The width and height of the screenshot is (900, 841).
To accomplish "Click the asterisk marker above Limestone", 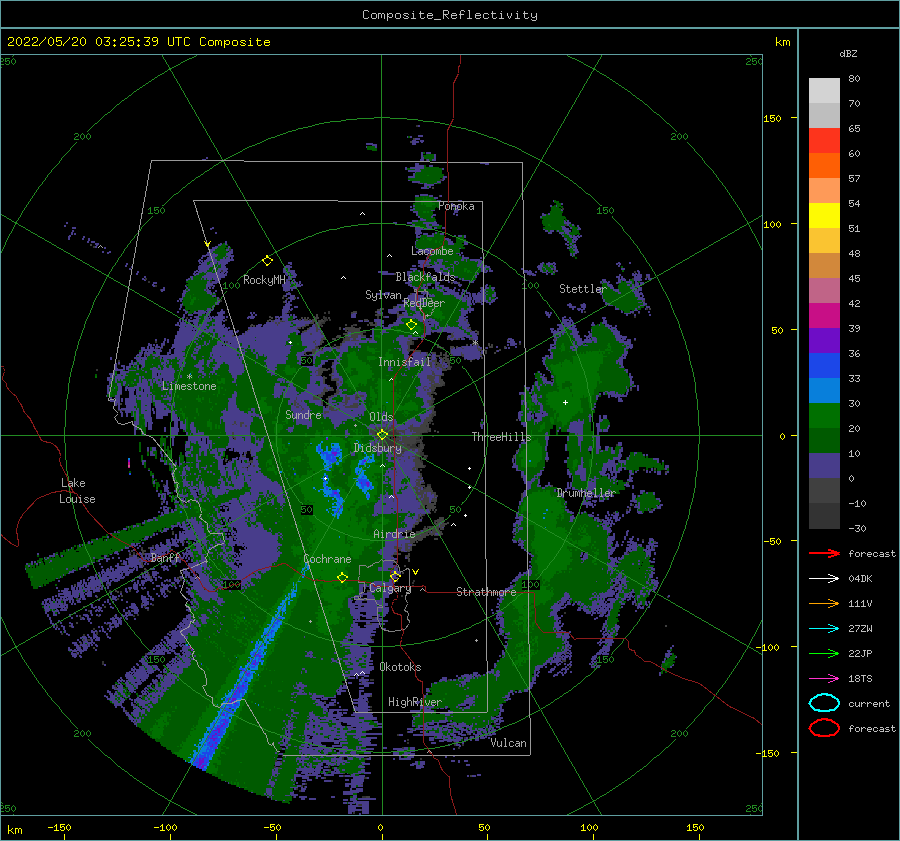I will click(189, 377).
